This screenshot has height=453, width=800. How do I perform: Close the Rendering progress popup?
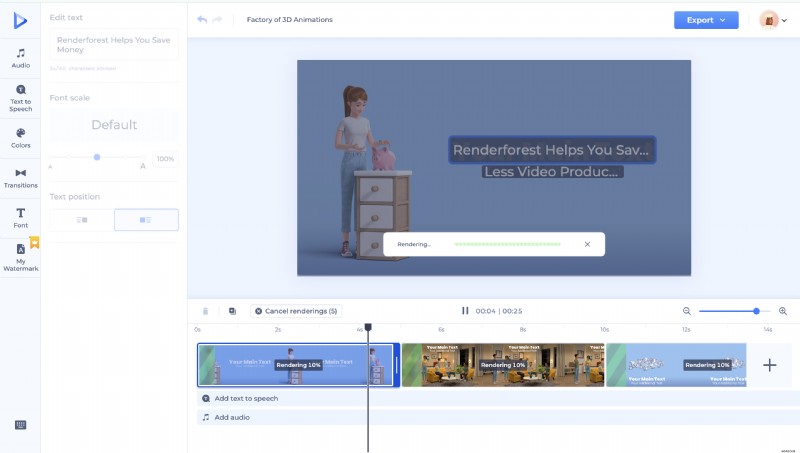587,244
